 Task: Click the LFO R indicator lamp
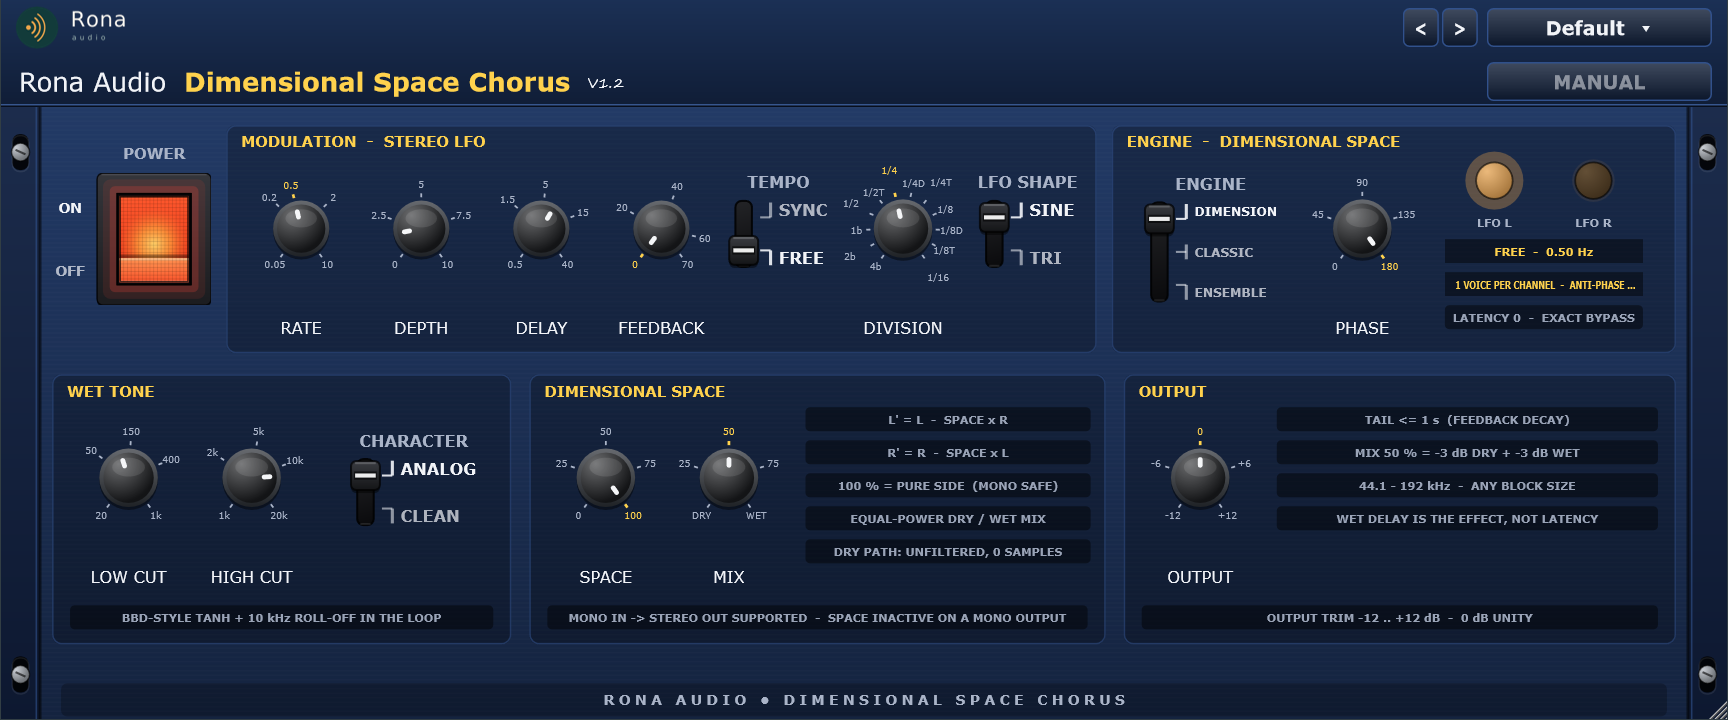pyautogui.click(x=1593, y=181)
